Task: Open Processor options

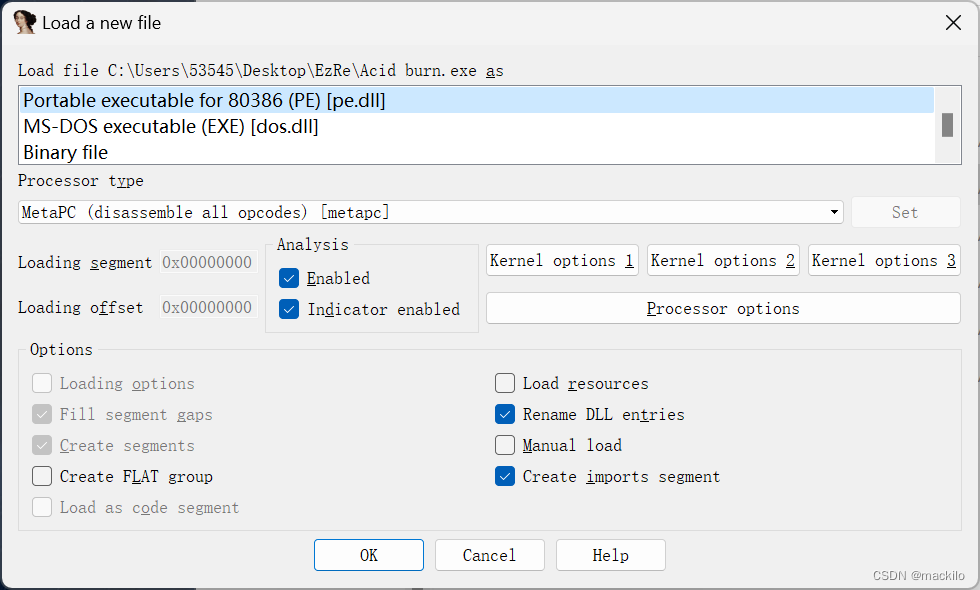Action: coord(723,308)
